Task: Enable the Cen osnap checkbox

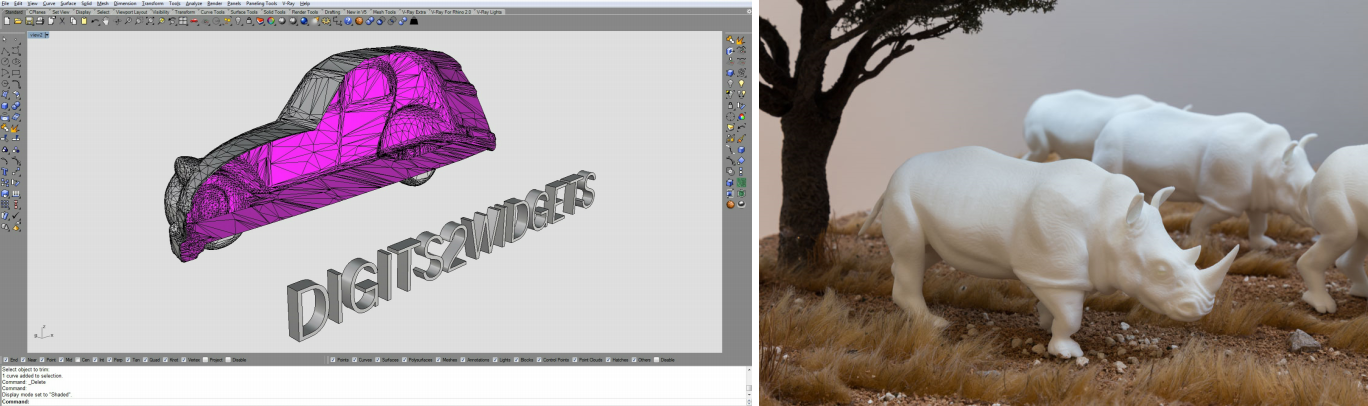Action: (x=78, y=360)
